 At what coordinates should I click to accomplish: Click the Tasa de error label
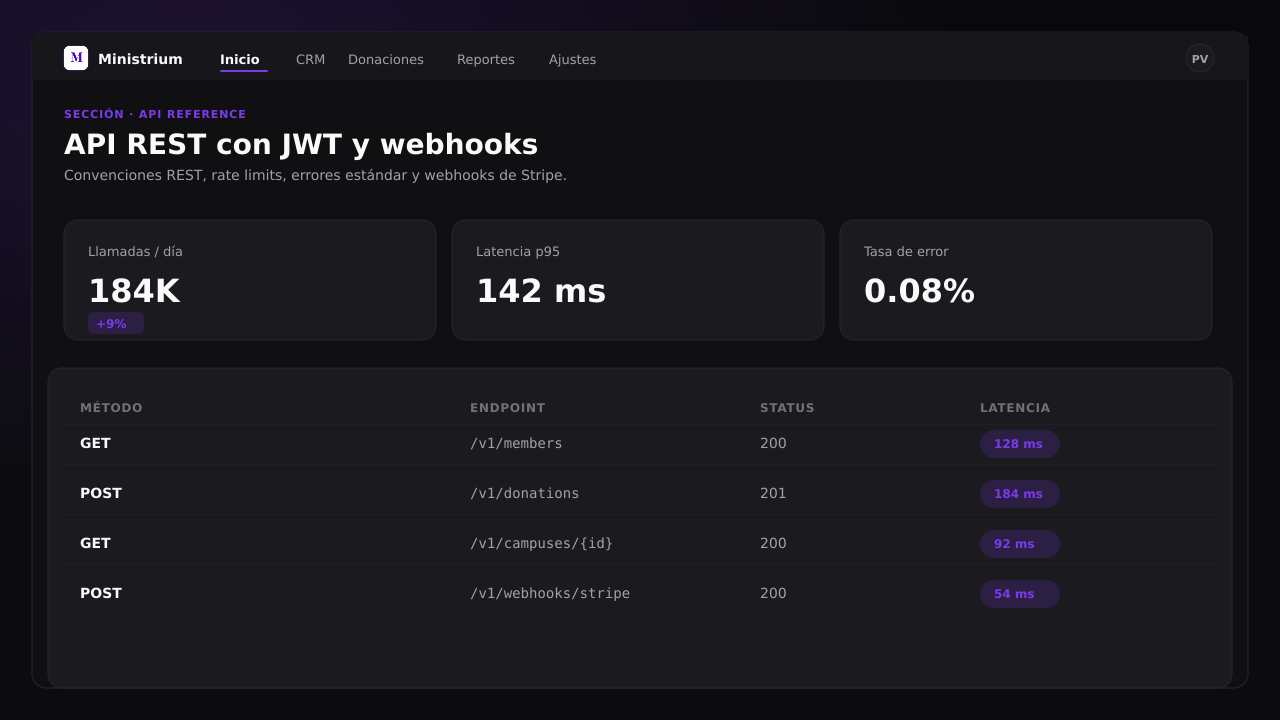(906, 252)
